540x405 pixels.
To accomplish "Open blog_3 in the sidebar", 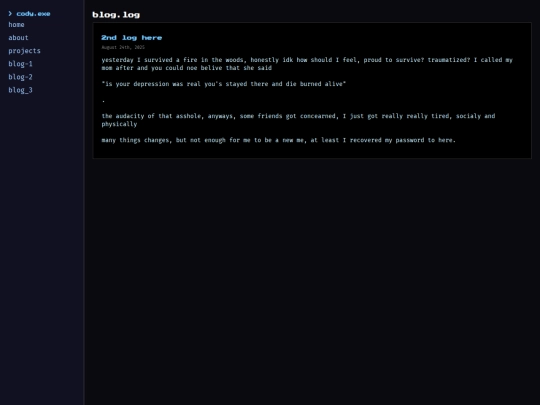I will pyautogui.click(x=20, y=90).
